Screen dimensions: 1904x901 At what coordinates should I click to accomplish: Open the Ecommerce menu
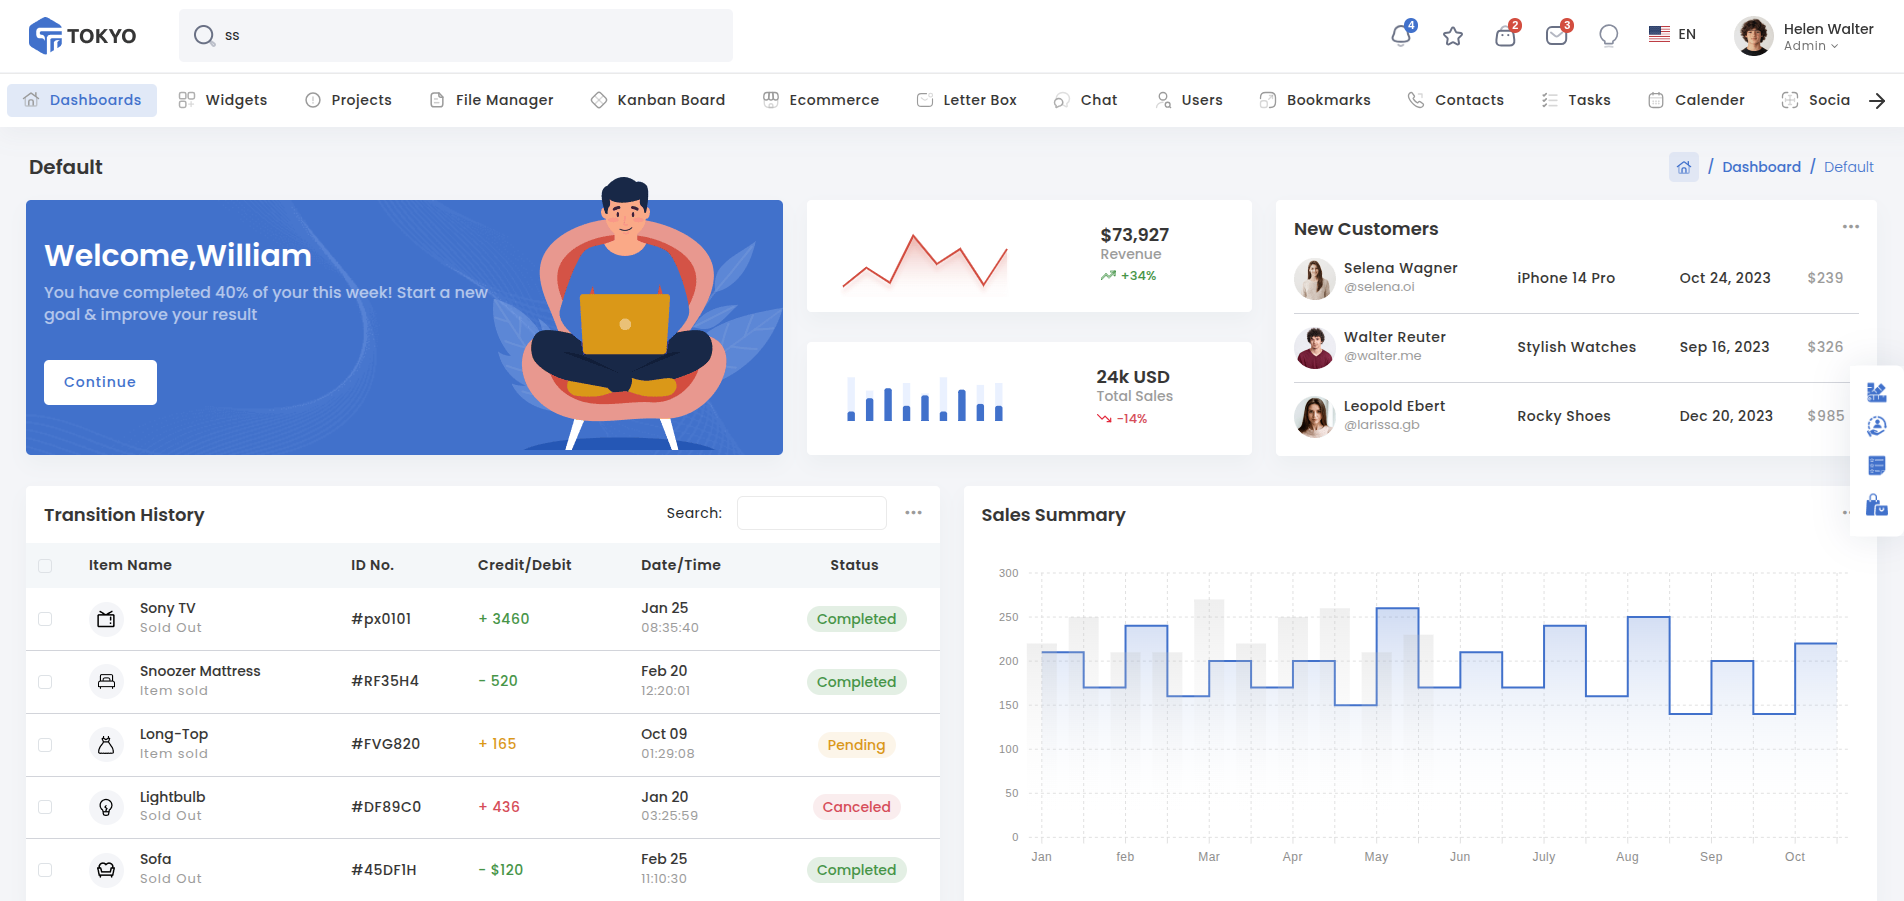click(x=821, y=100)
